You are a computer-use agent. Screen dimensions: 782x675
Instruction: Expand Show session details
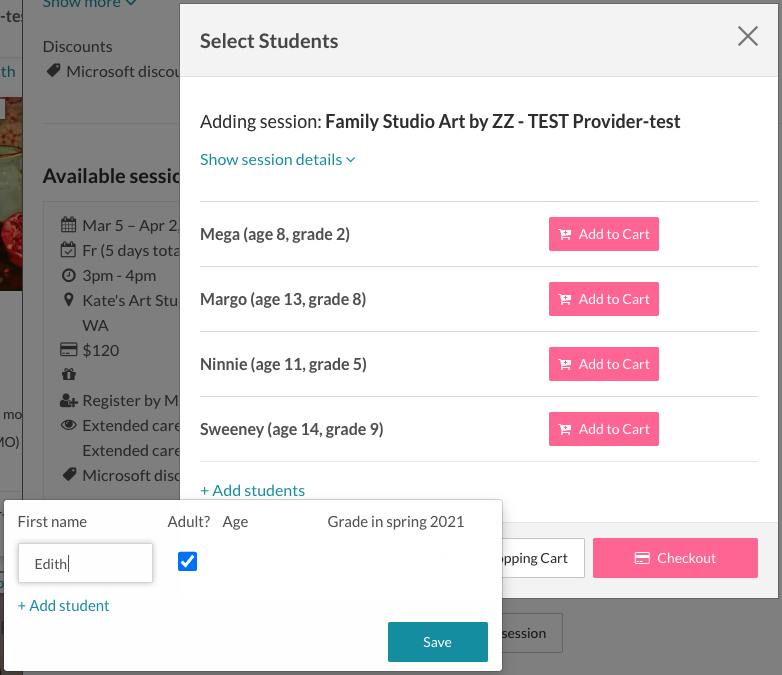(x=271, y=159)
